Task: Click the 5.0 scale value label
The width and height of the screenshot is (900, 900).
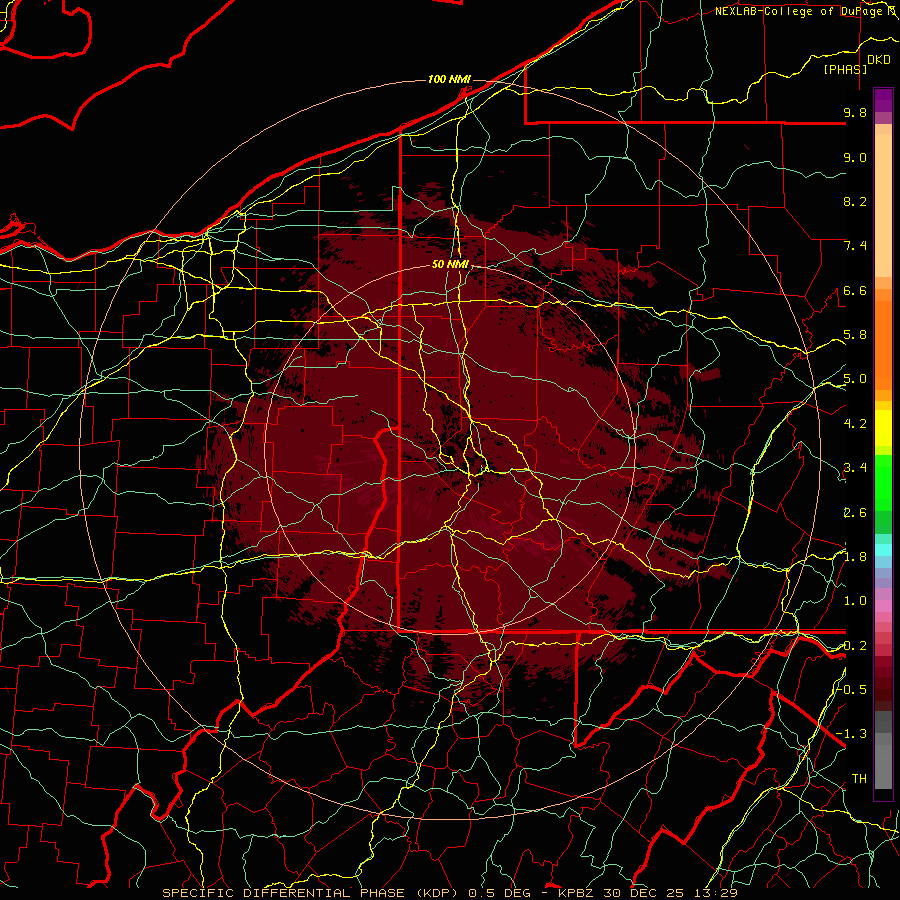Action: [855, 379]
